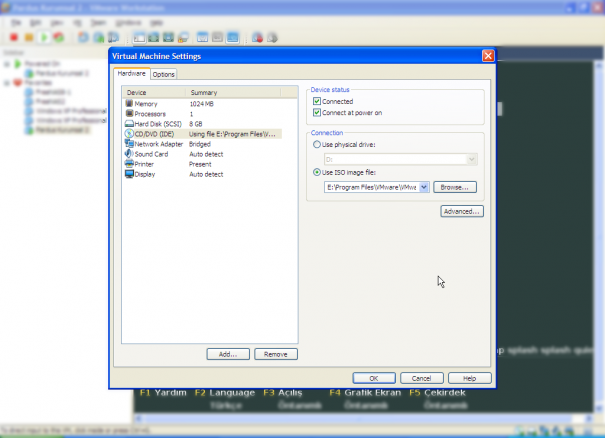605x438 pixels.
Task: Open the VM menu
Action: coord(78,23)
